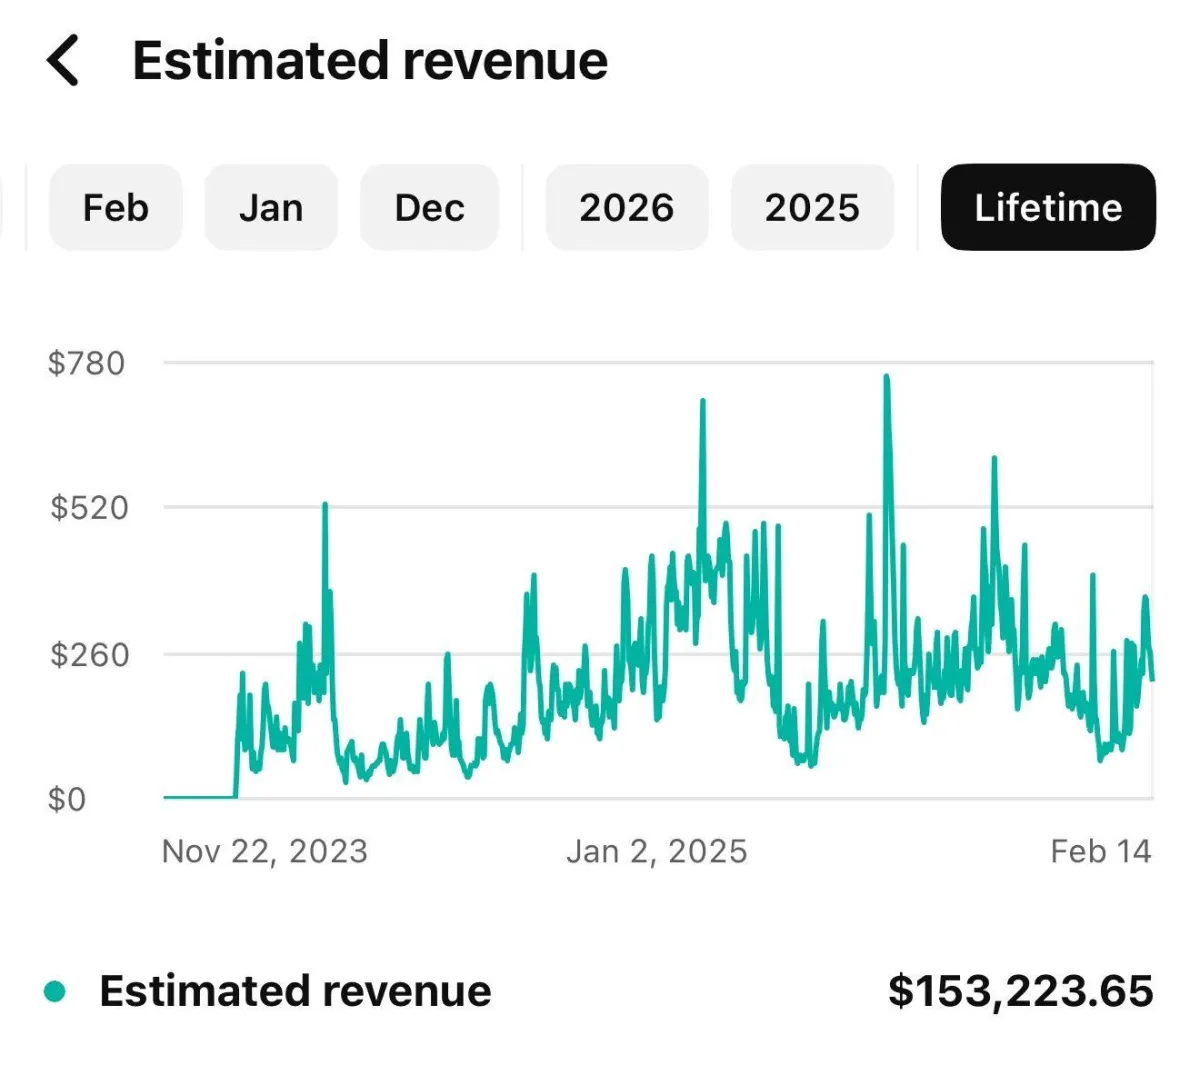
Task: Click the $260 y-axis label
Action: (x=89, y=654)
